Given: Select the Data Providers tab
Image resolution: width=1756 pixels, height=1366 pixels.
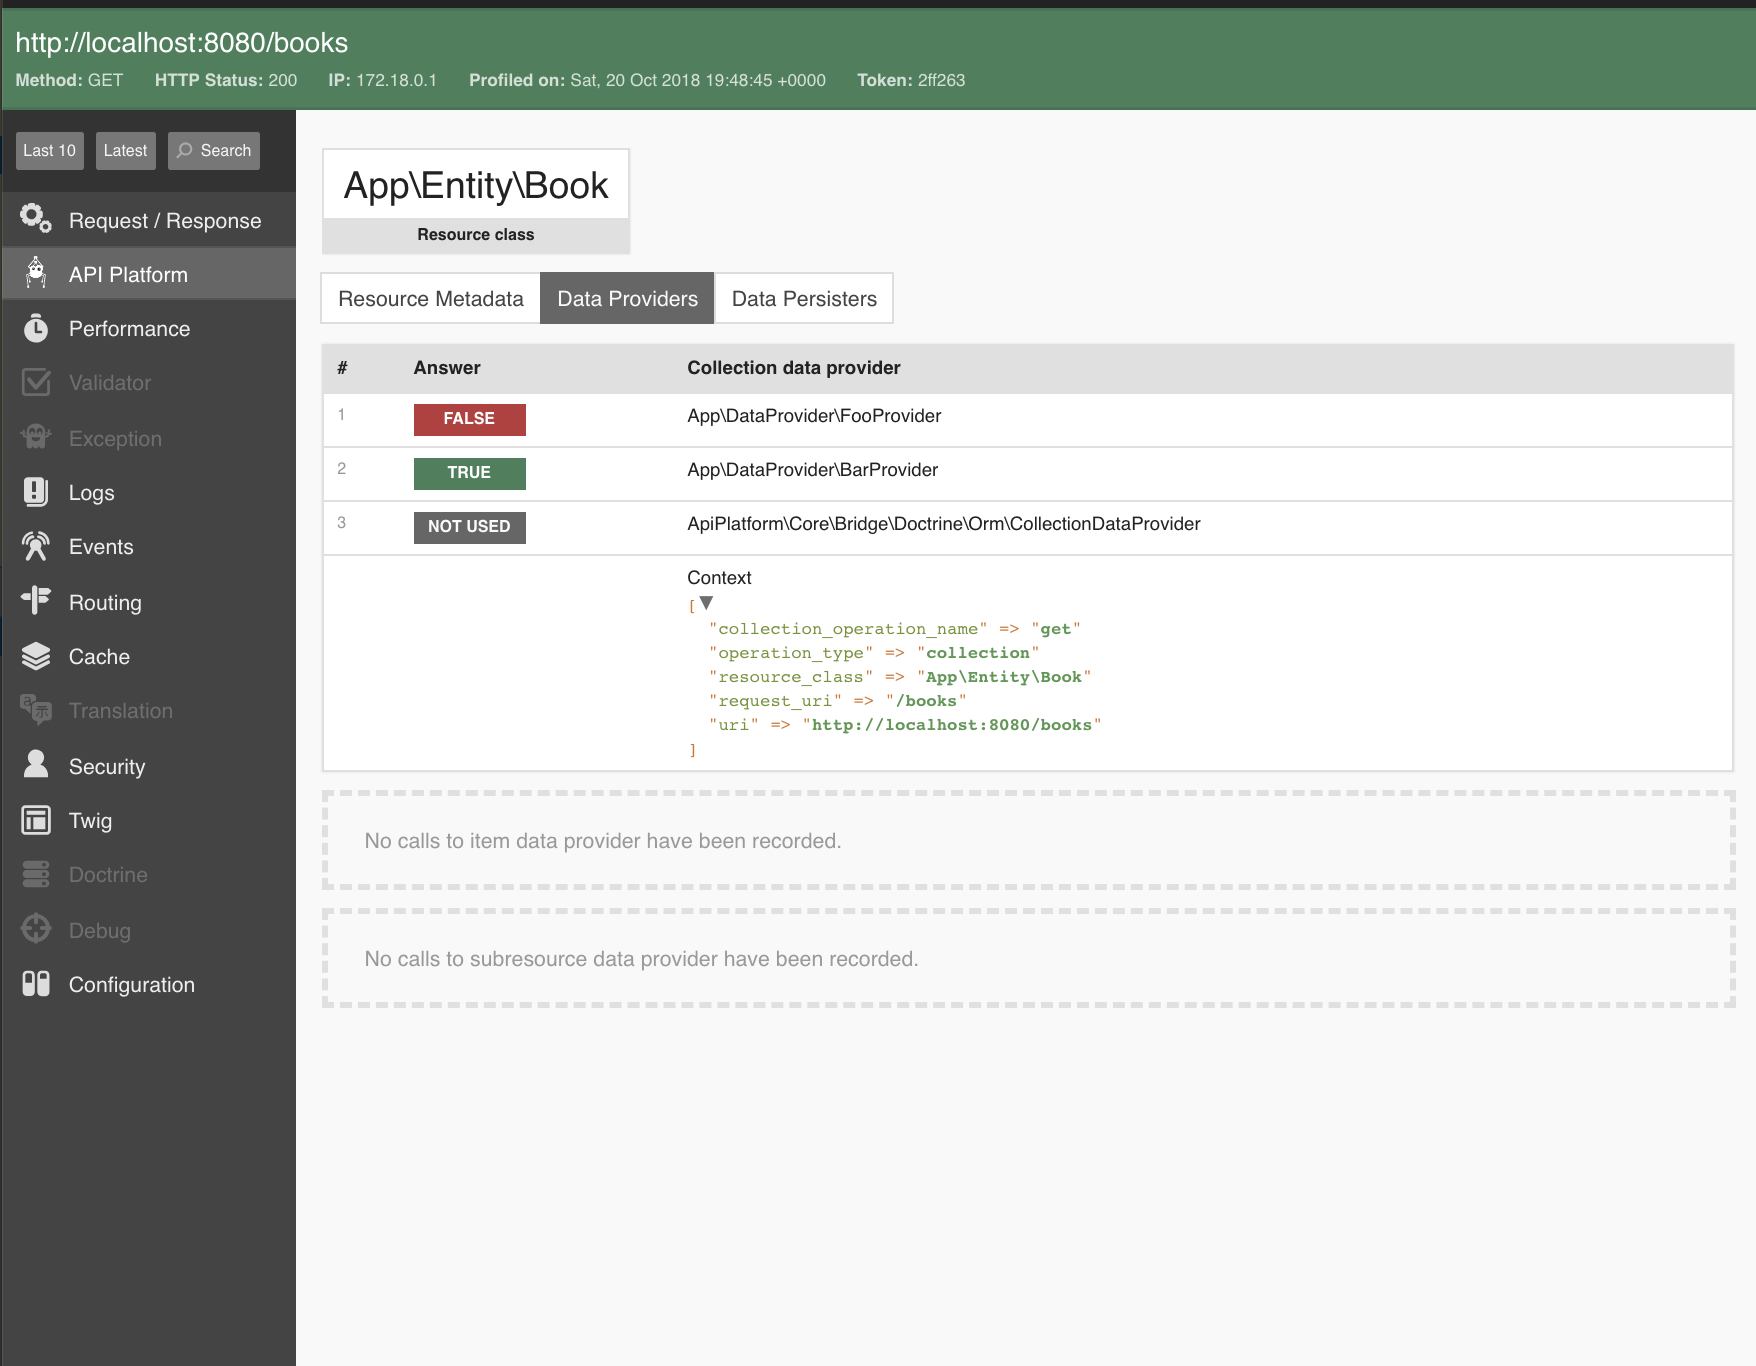Looking at the screenshot, I should (627, 298).
